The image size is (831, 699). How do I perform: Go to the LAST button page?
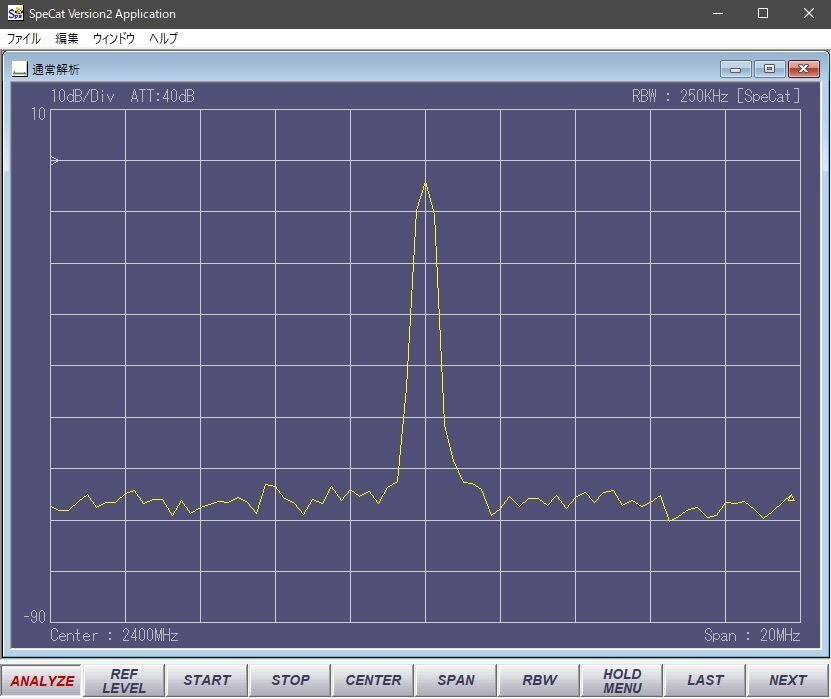pos(705,680)
